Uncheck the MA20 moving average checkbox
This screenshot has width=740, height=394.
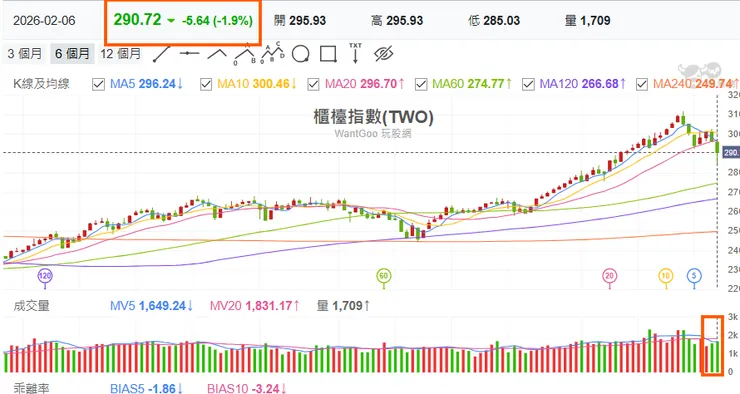tap(313, 84)
